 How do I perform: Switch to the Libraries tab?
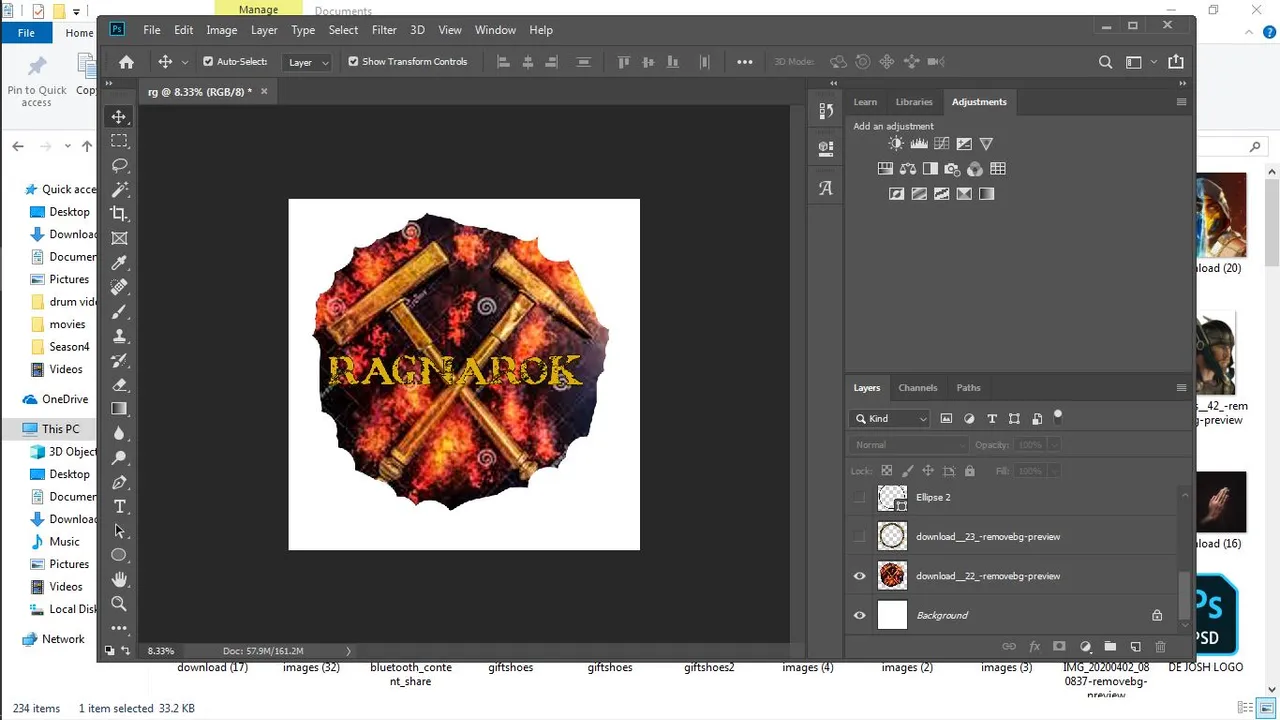click(x=914, y=102)
